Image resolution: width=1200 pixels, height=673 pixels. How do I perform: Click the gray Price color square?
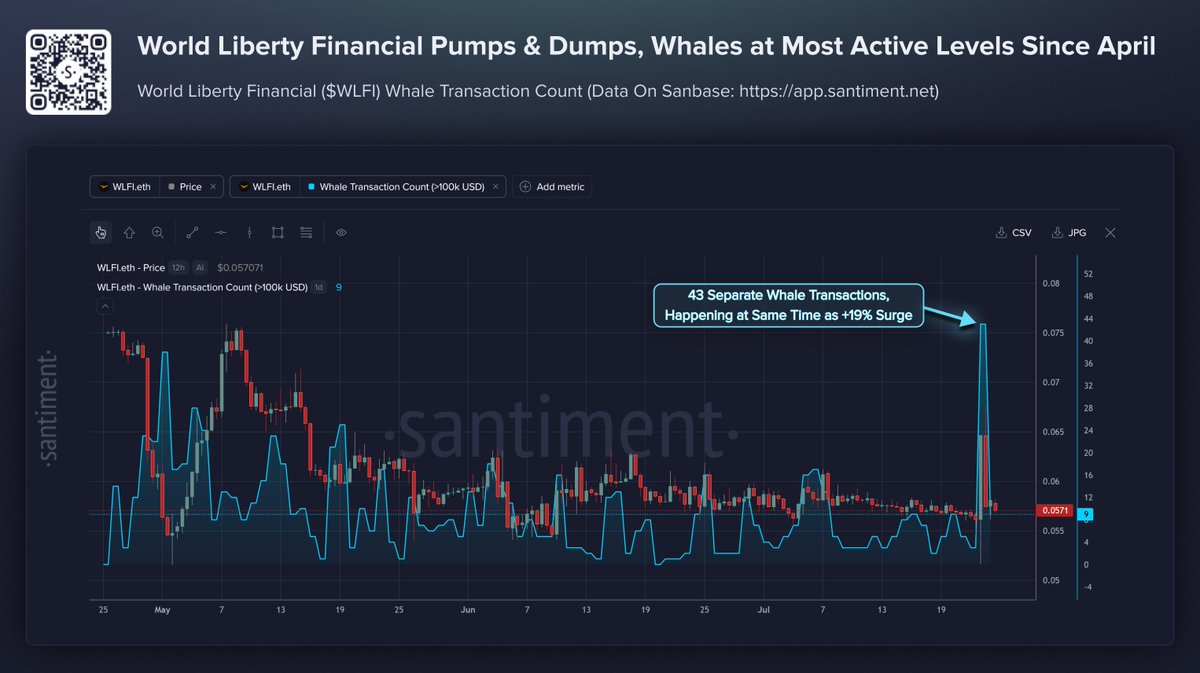pyautogui.click(x=172, y=187)
